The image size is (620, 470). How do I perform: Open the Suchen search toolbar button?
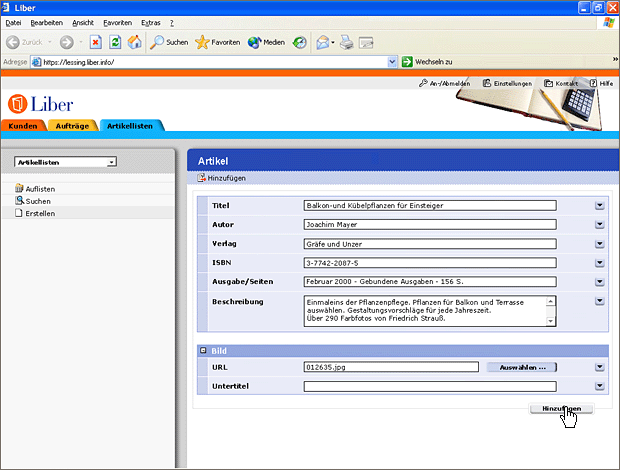(169, 42)
